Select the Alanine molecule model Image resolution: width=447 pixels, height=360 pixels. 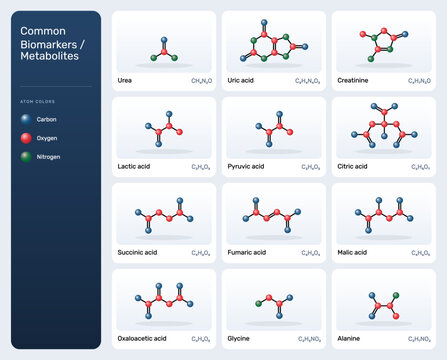(384, 306)
